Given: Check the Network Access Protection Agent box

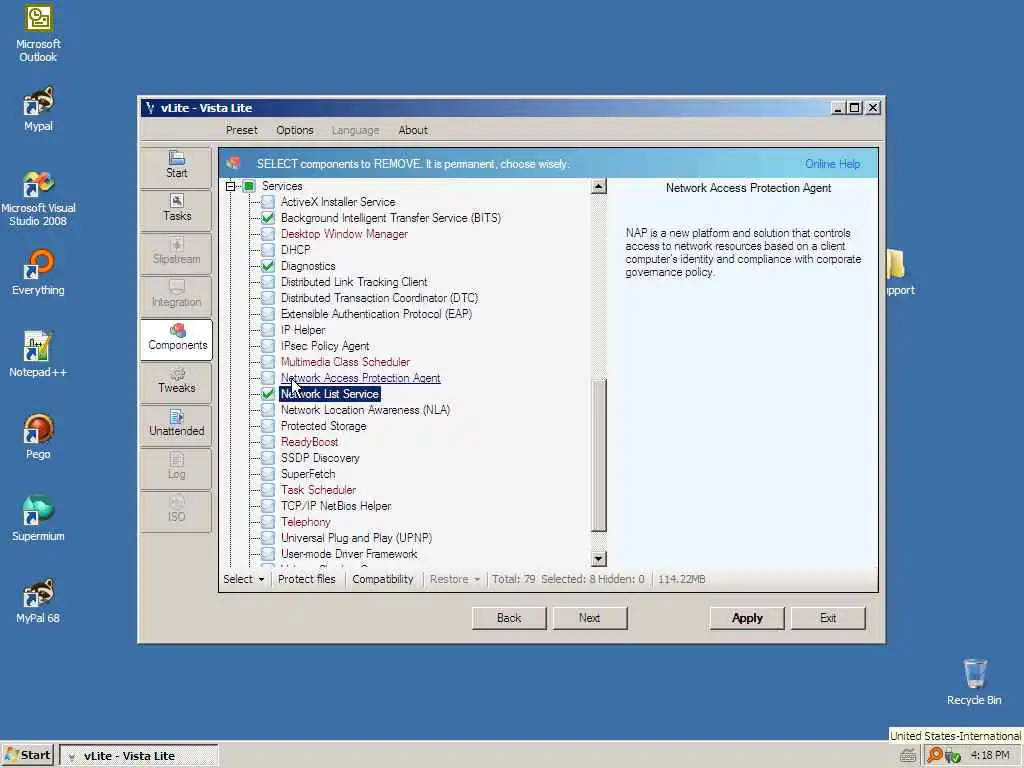Looking at the screenshot, I should pyautogui.click(x=268, y=378).
